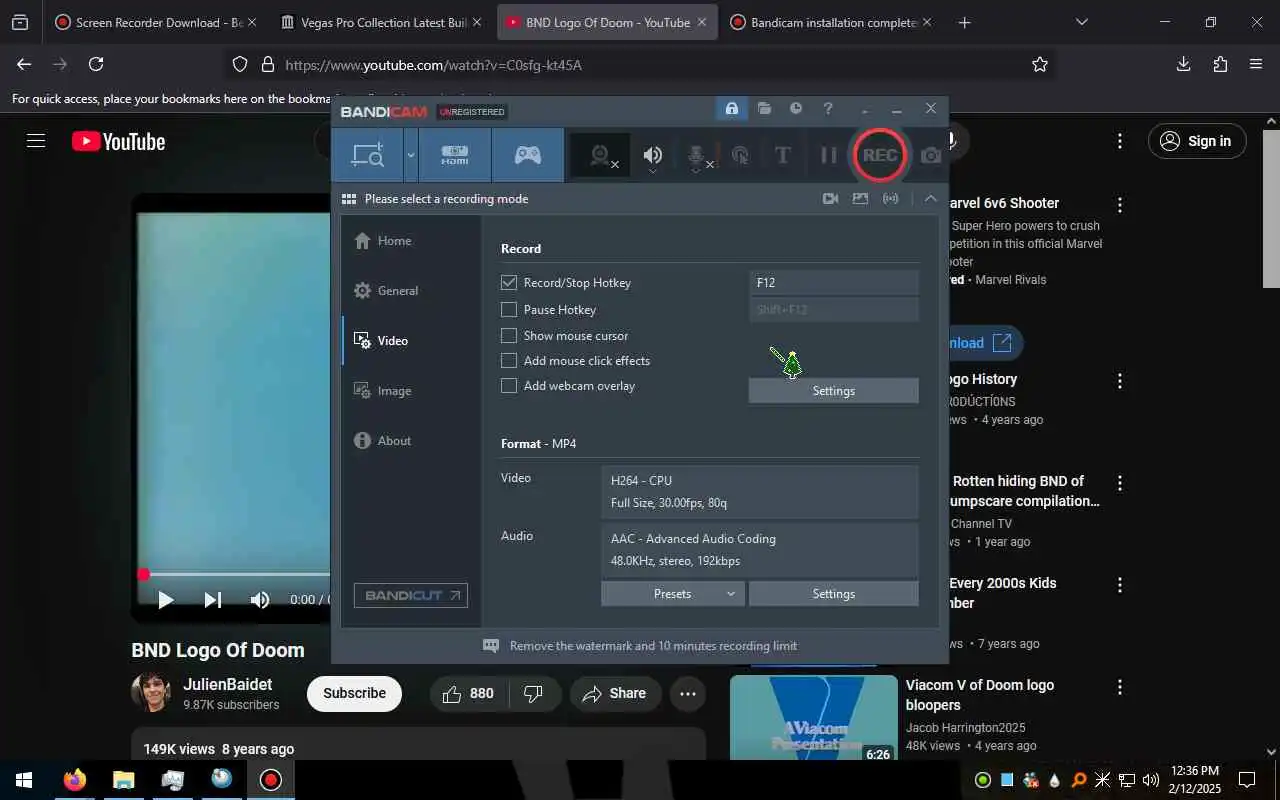Viewport: 1280px width, 800px height.
Task: Bookmark this page with the star icon
Action: (x=1040, y=64)
